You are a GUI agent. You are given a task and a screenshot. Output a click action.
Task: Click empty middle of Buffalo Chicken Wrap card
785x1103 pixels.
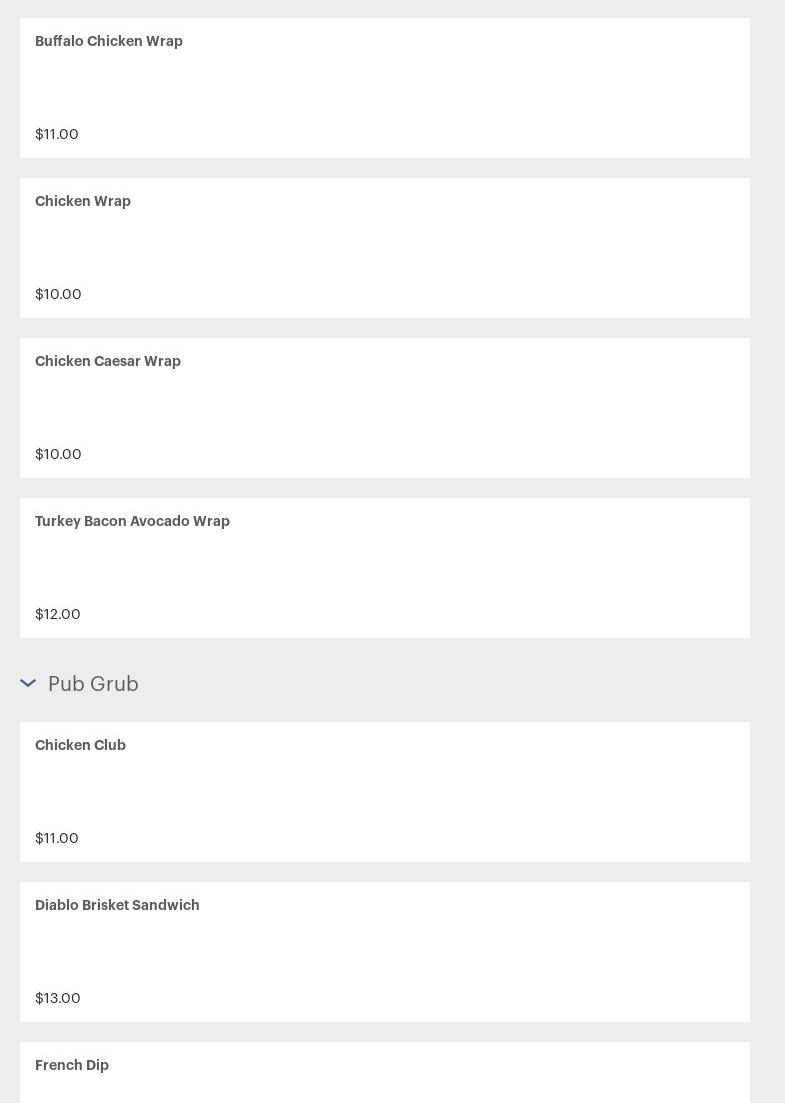pos(385,88)
